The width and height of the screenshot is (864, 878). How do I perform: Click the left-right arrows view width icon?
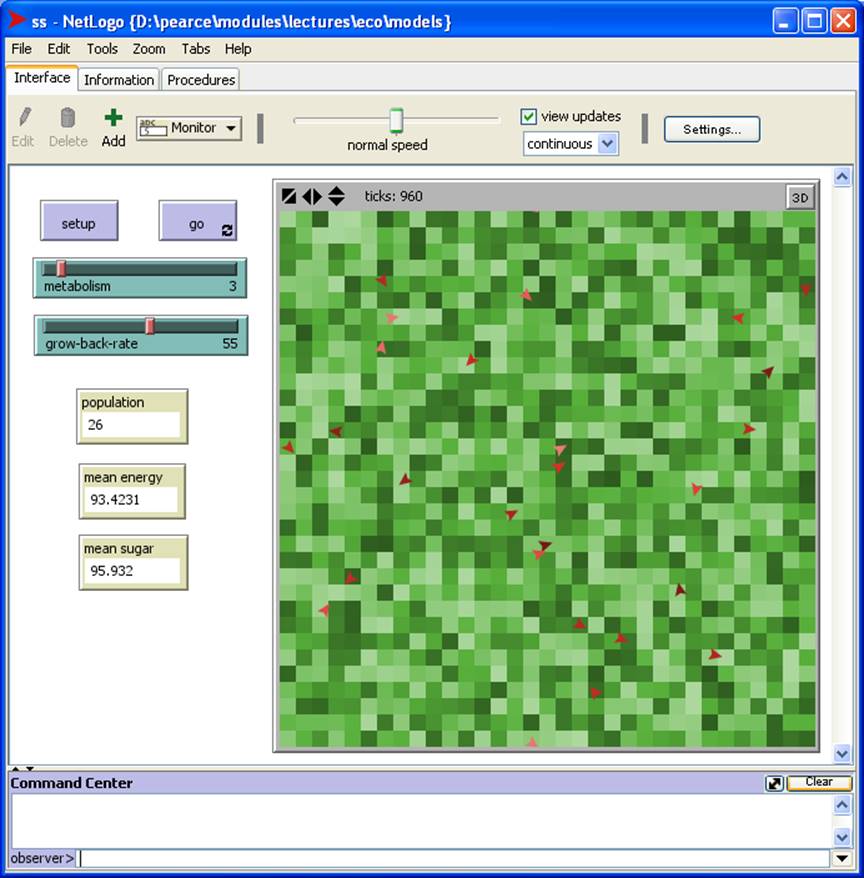[312, 197]
